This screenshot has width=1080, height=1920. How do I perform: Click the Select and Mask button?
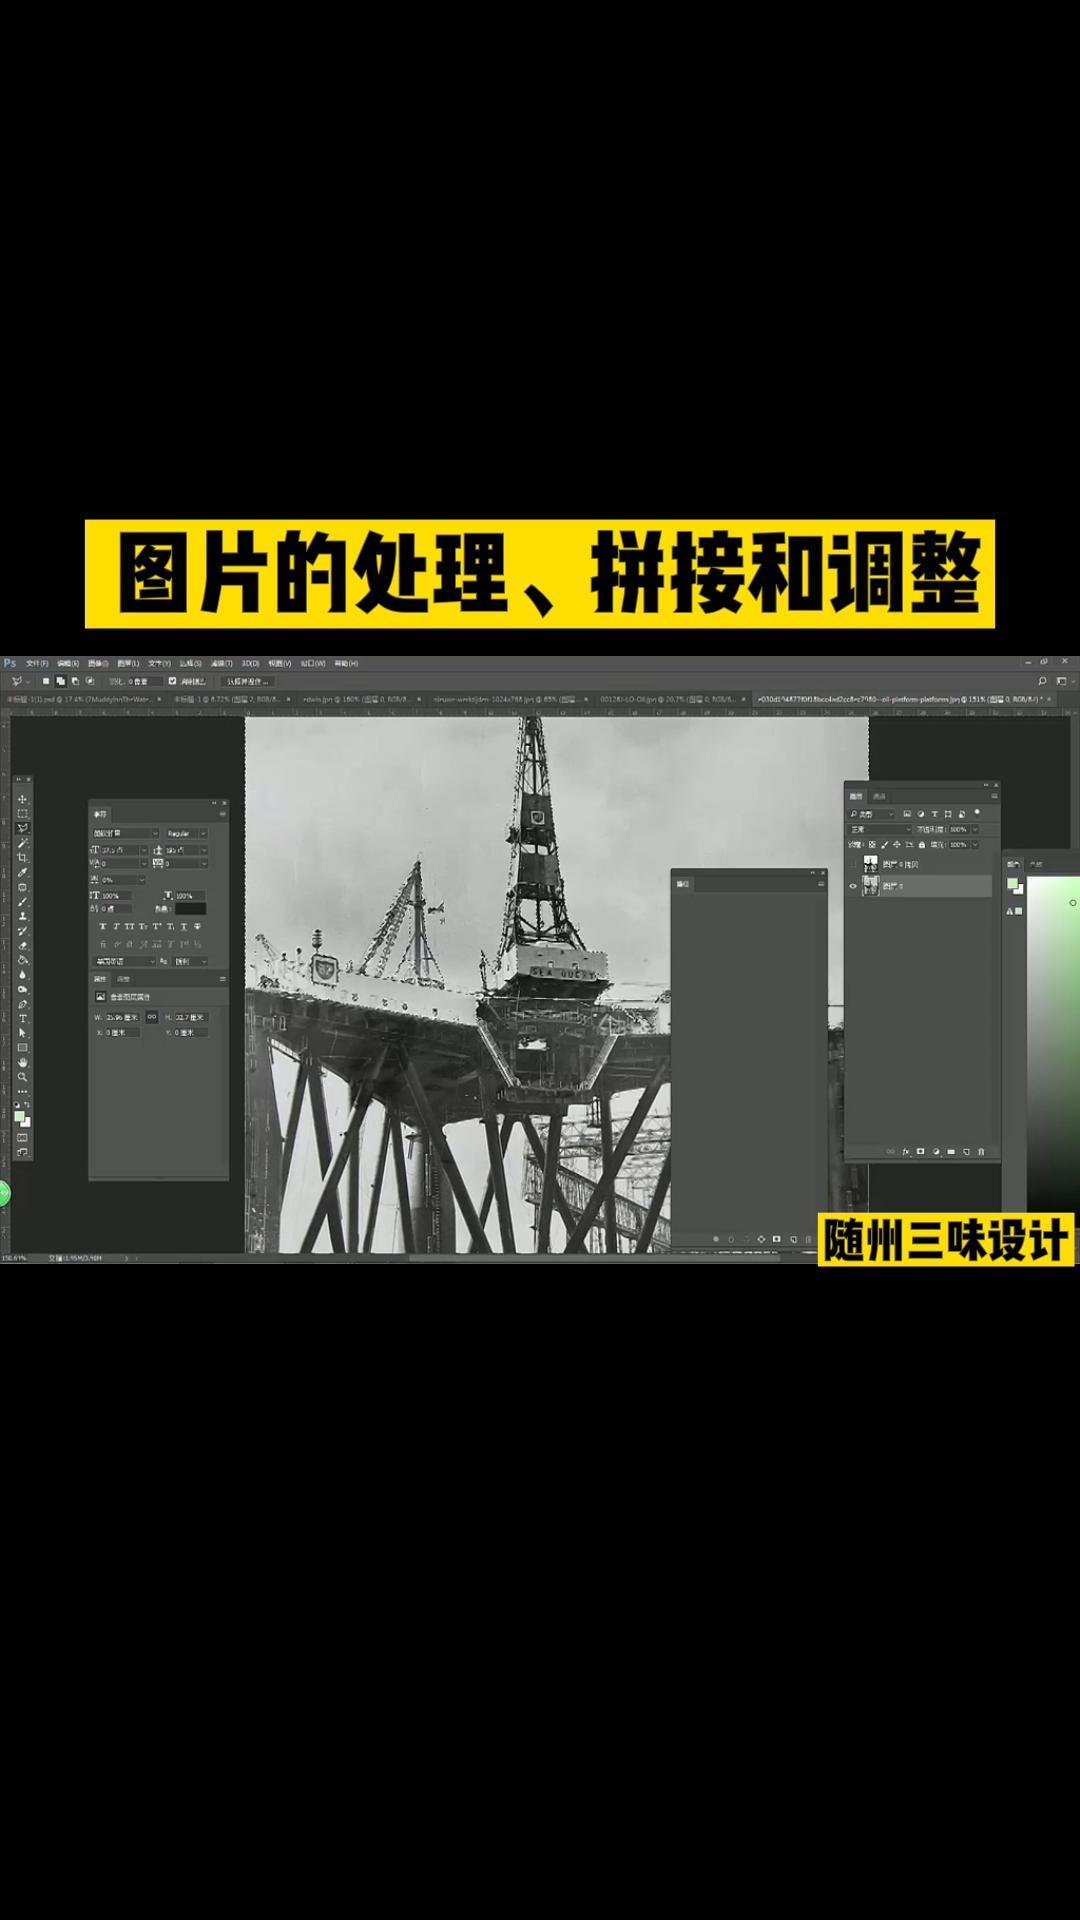(248, 681)
